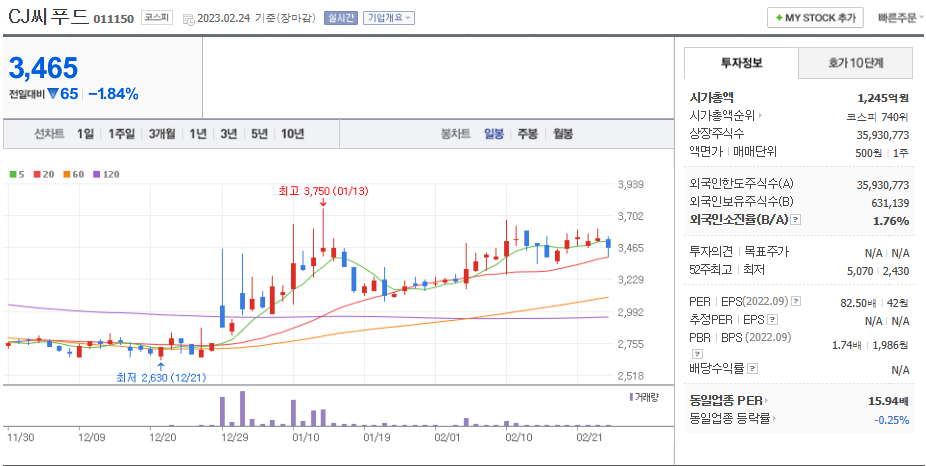This screenshot has height=466, width=926.
Task: Click the 동일업종 PER link
Action: pyautogui.click(x=726, y=401)
